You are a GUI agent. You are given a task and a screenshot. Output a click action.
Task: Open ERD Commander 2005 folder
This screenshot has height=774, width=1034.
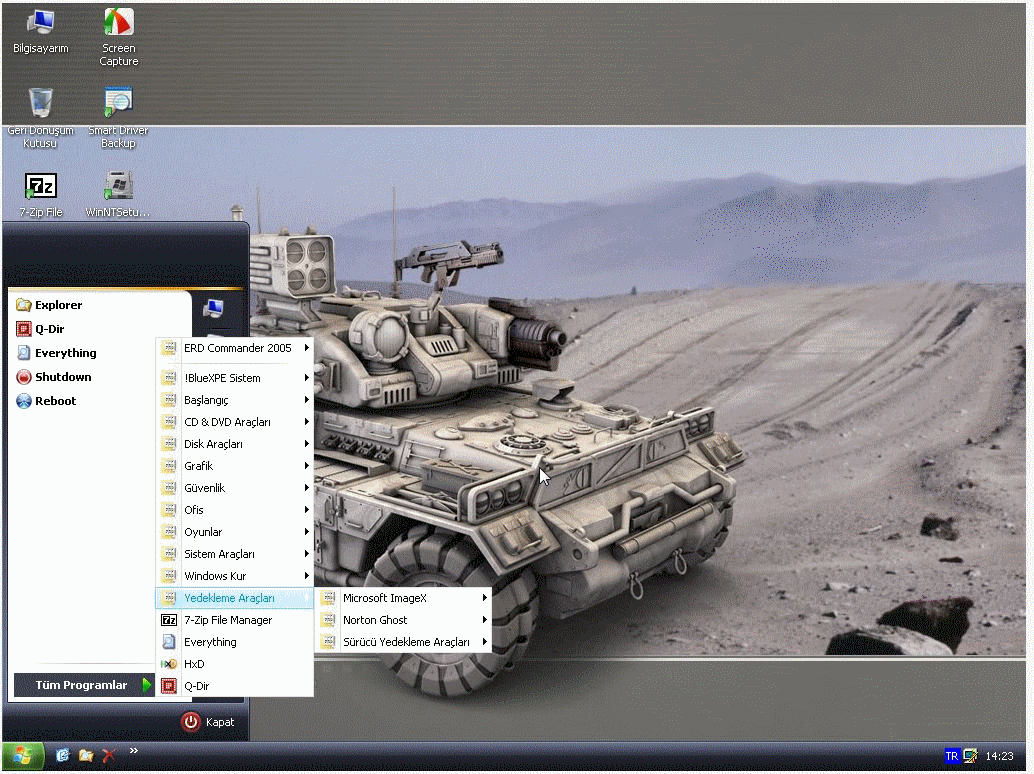tap(234, 347)
